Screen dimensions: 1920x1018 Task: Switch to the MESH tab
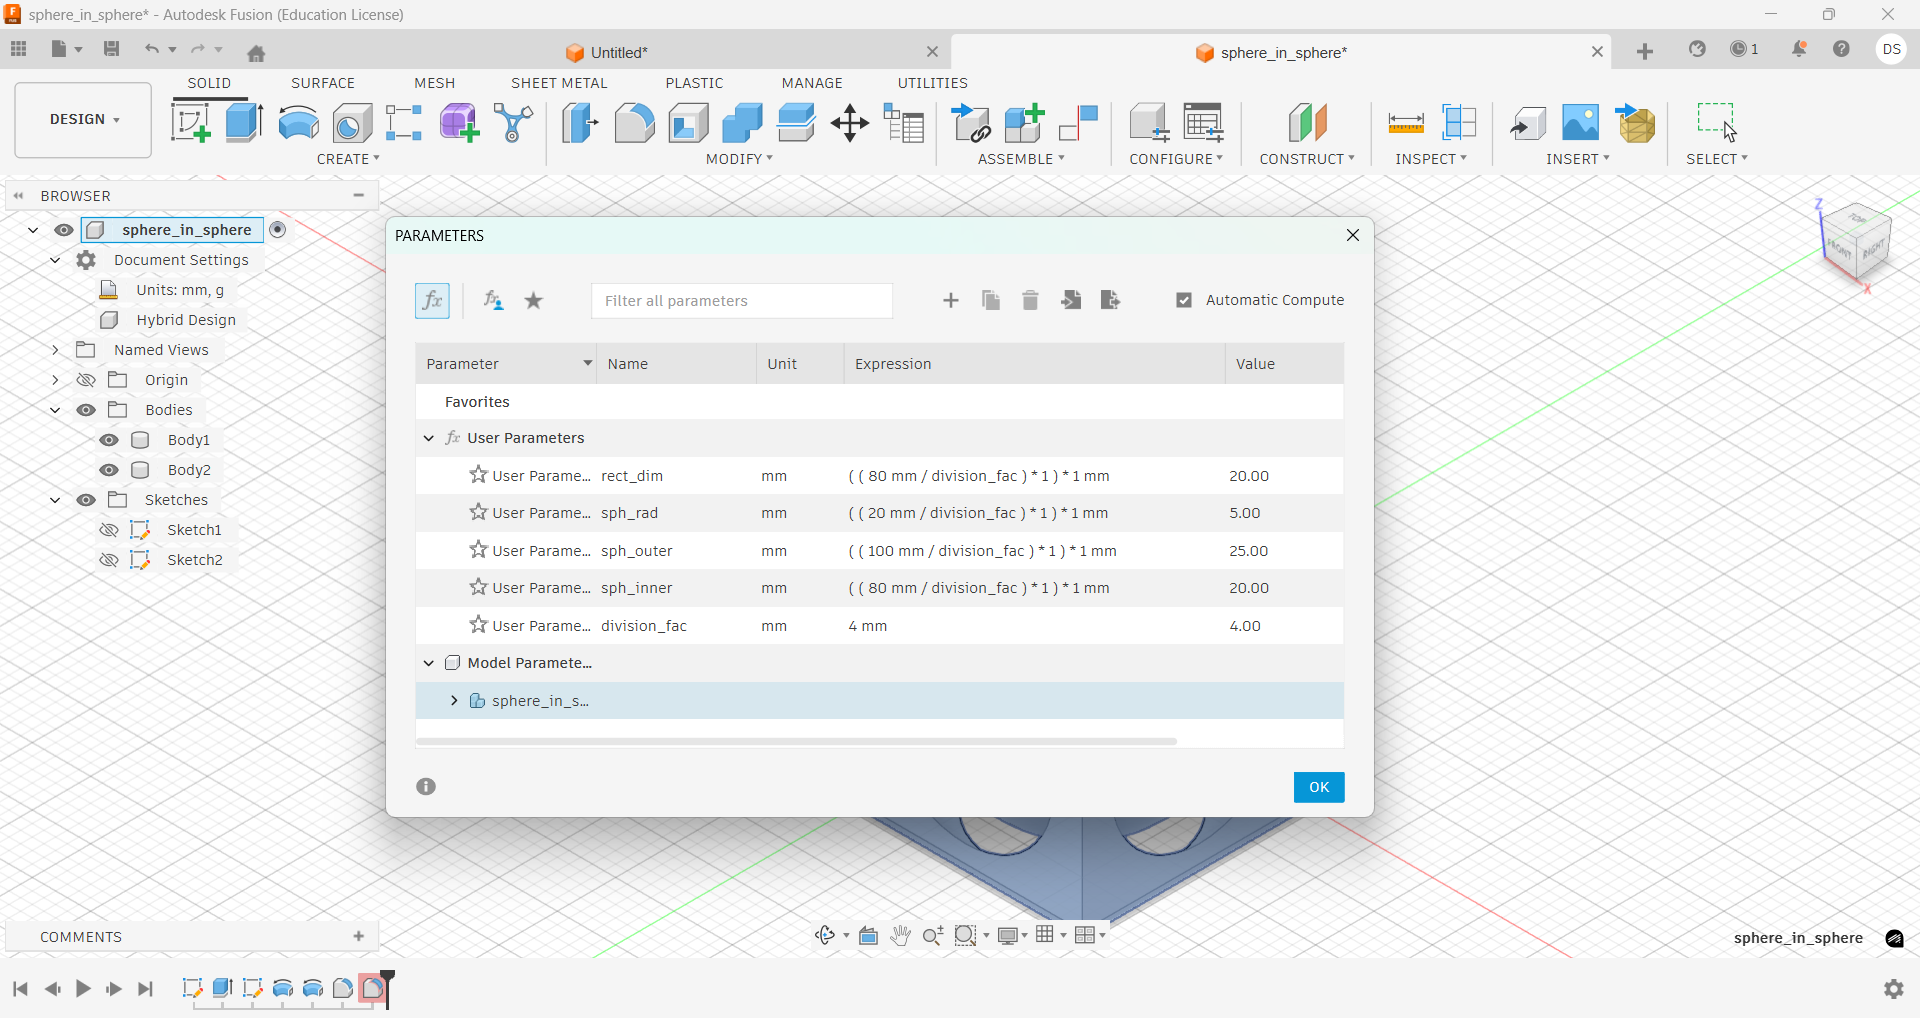[x=435, y=83]
